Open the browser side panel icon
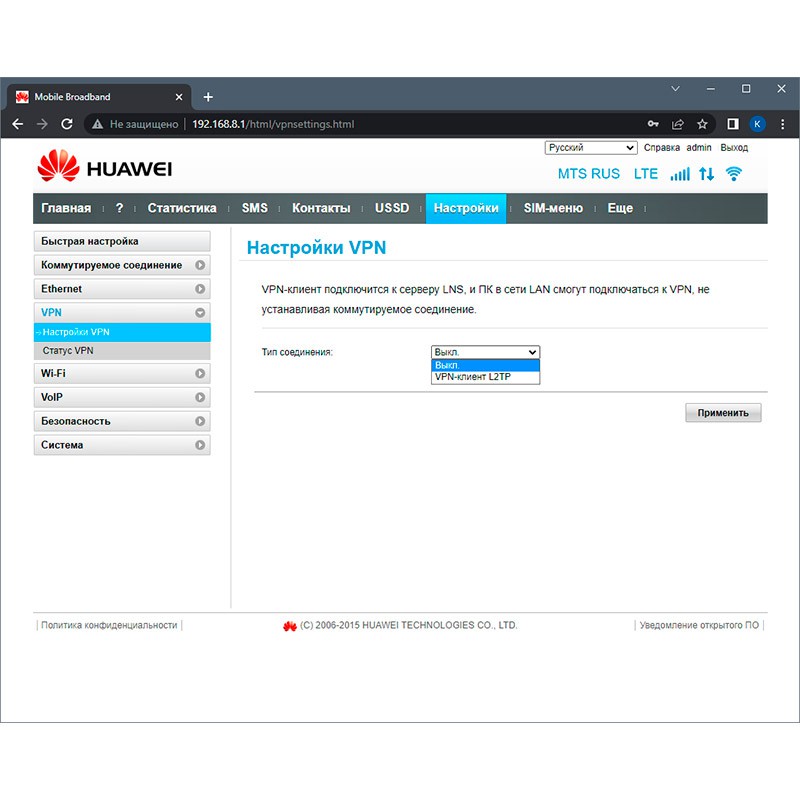 pos(732,124)
